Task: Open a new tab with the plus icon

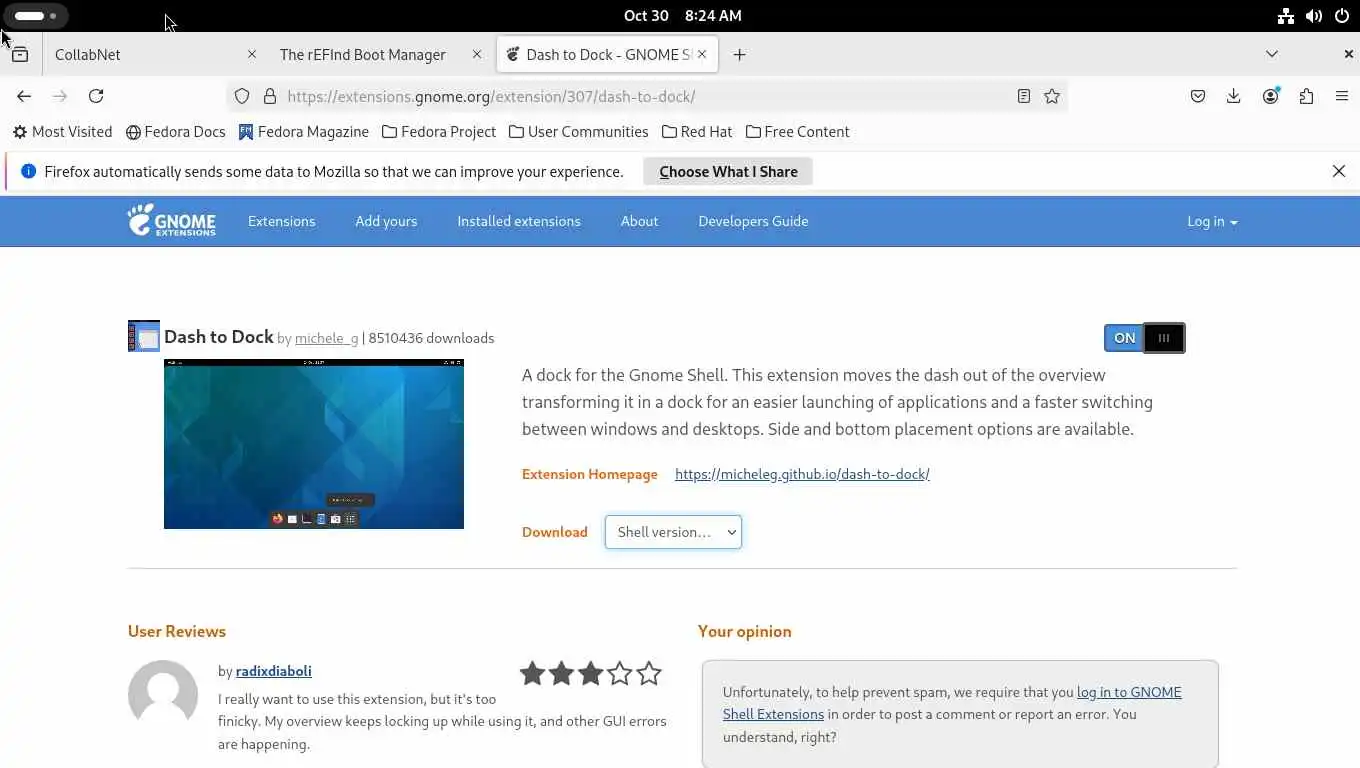Action: point(740,55)
